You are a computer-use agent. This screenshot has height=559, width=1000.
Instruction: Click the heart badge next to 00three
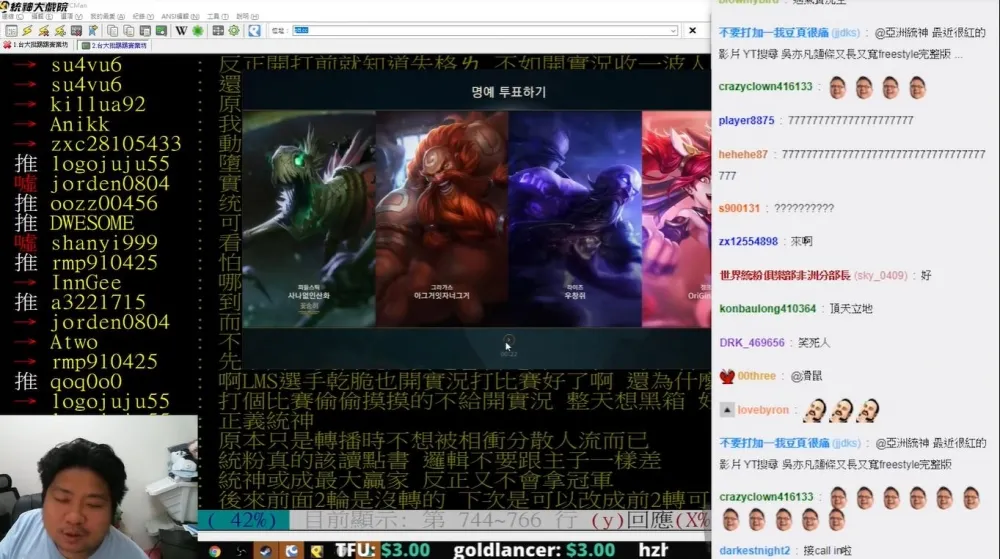coord(727,376)
